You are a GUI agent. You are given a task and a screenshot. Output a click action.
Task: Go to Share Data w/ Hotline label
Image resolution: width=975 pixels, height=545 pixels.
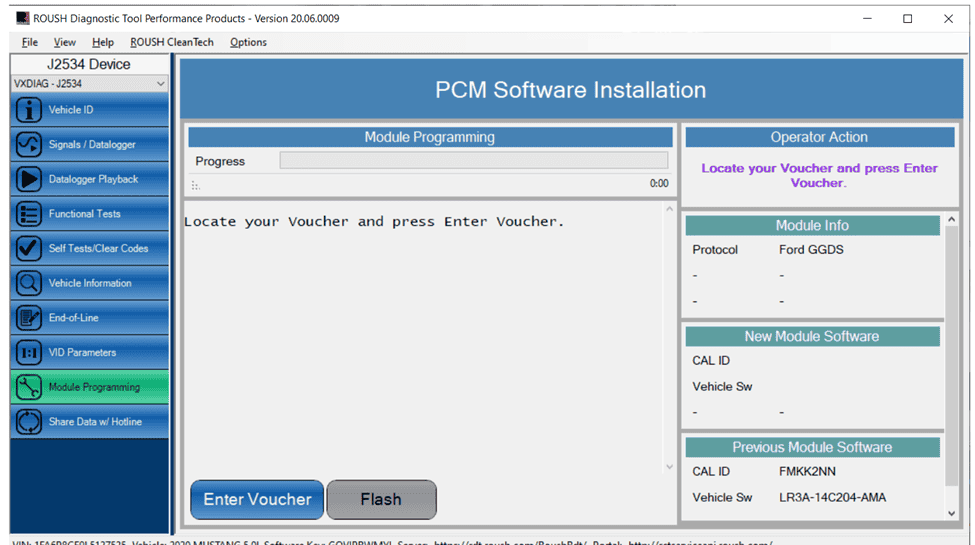[x=95, y=422]
